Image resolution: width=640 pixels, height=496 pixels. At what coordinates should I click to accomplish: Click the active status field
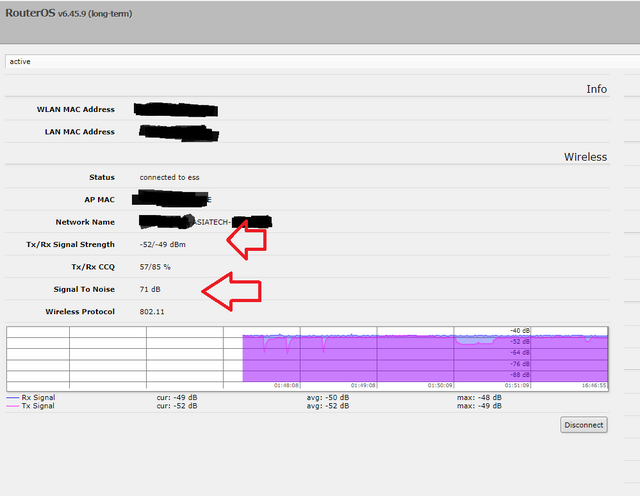[320, 62]
